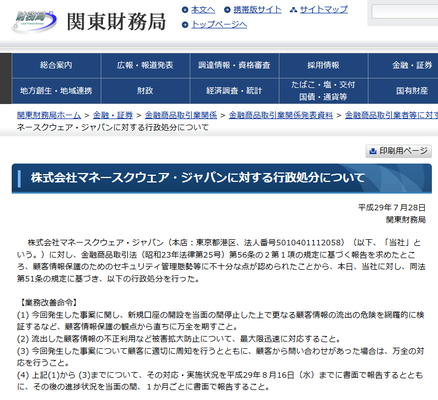Click the 印刷用ページ button
The width and height of the screenshot is (438, 400).
399,151
